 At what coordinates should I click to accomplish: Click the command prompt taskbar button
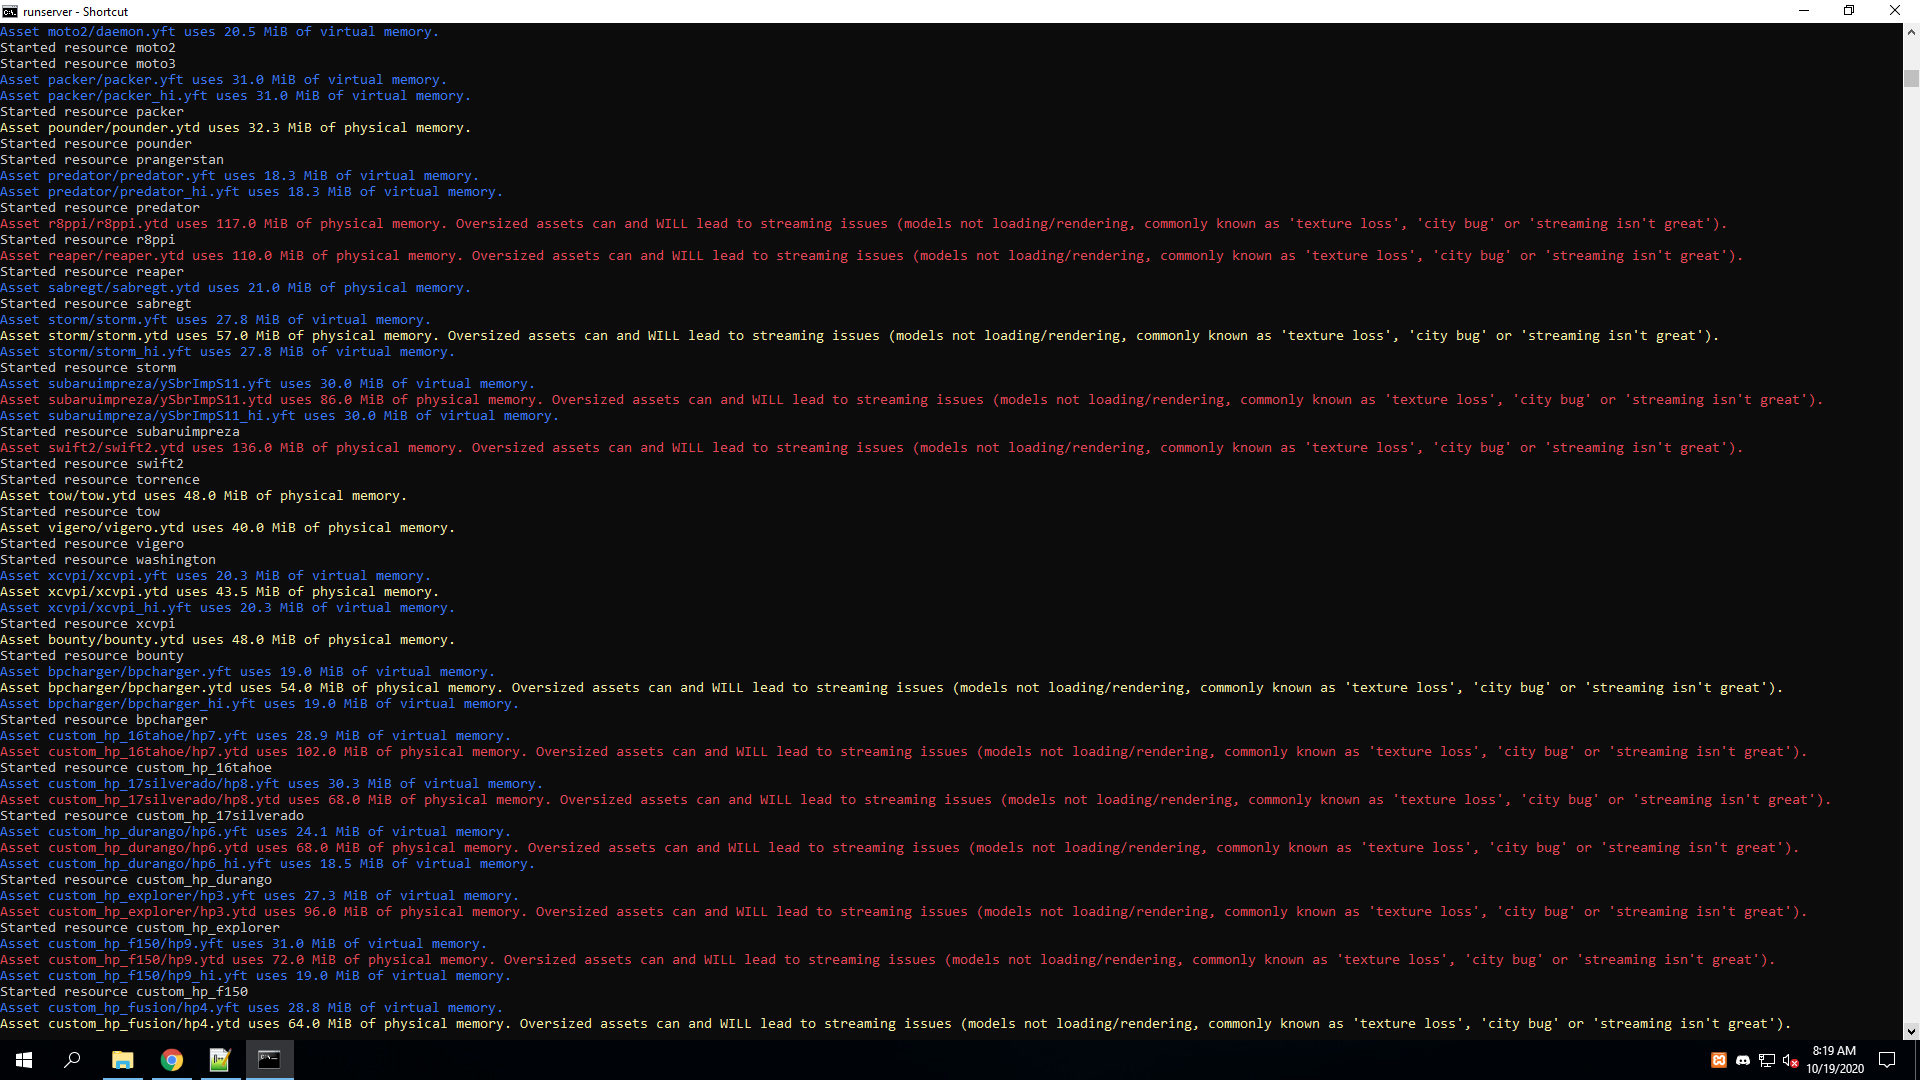[269, 1060]
